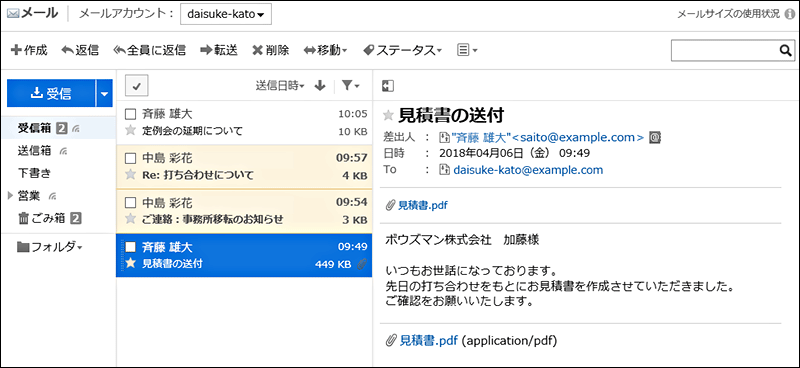Compose new mail with 作成
Screen dimensions: 800x368
click(x=29, y=50)
